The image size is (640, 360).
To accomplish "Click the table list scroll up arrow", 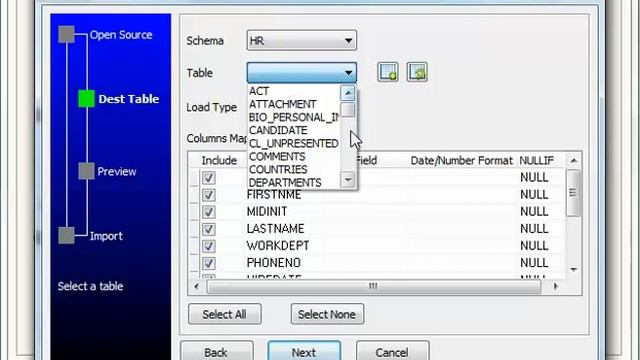I will tap(348, 93).
